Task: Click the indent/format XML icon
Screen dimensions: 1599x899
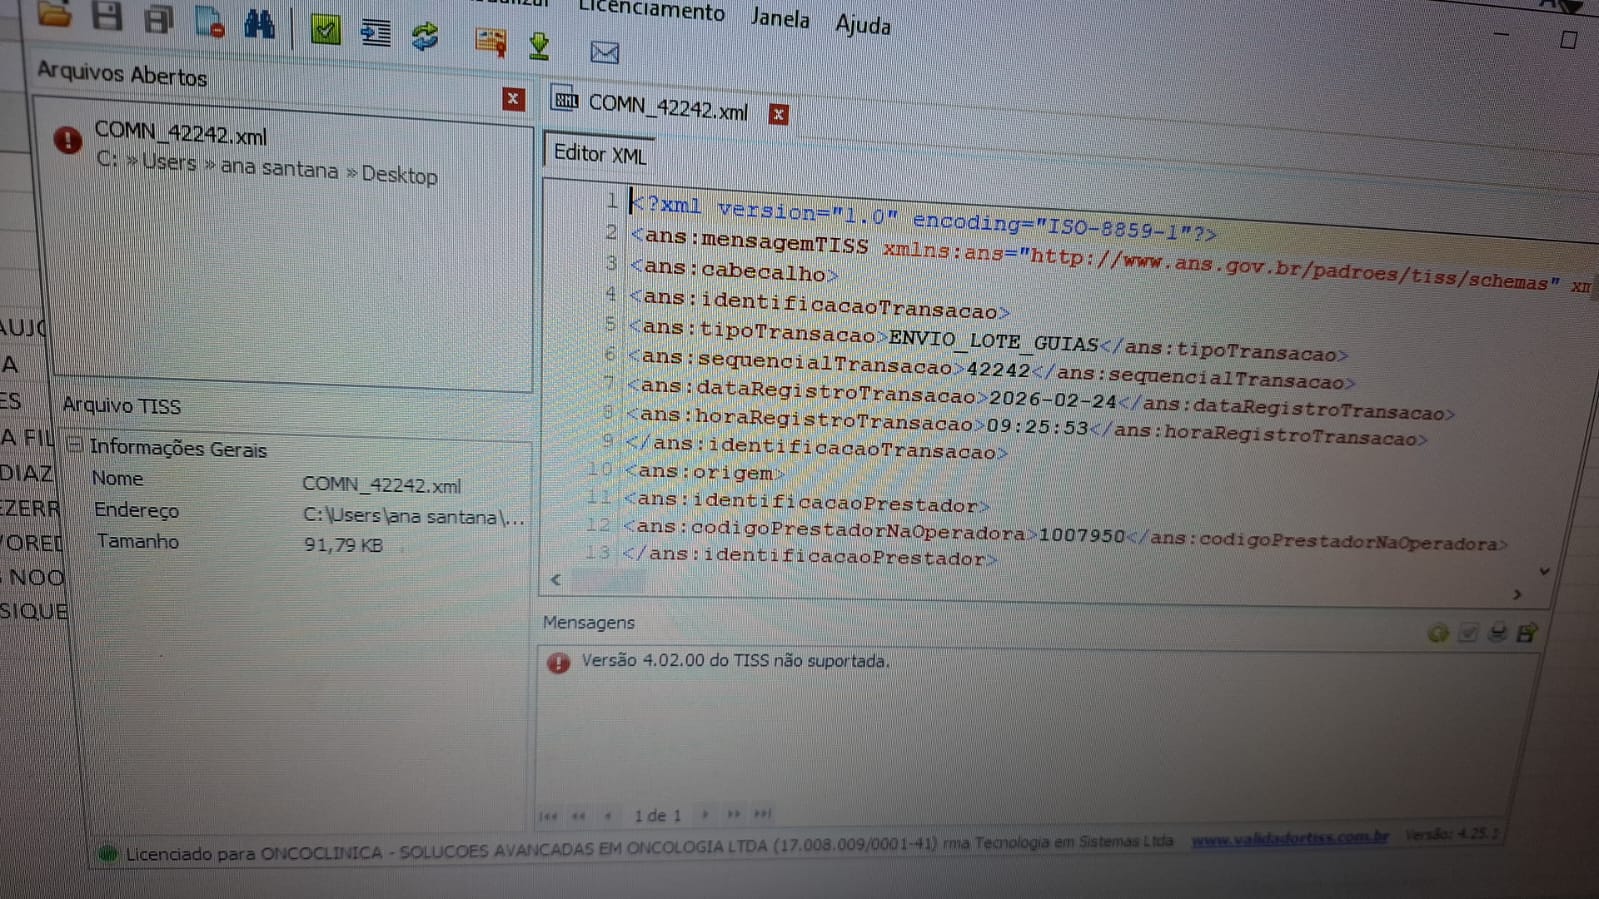Action: (x=376, y=34)
